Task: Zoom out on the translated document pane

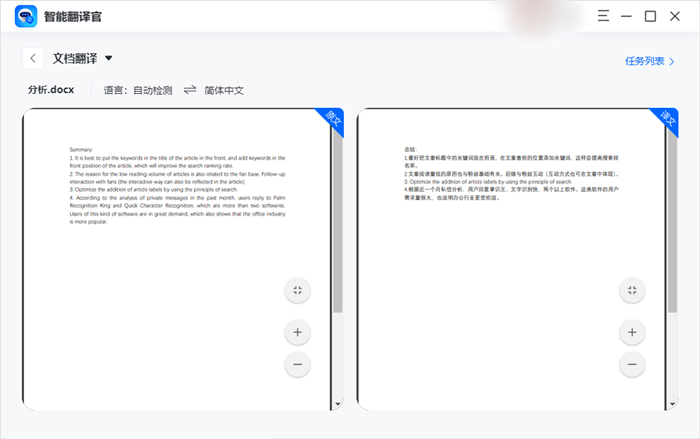Action: 631,365
